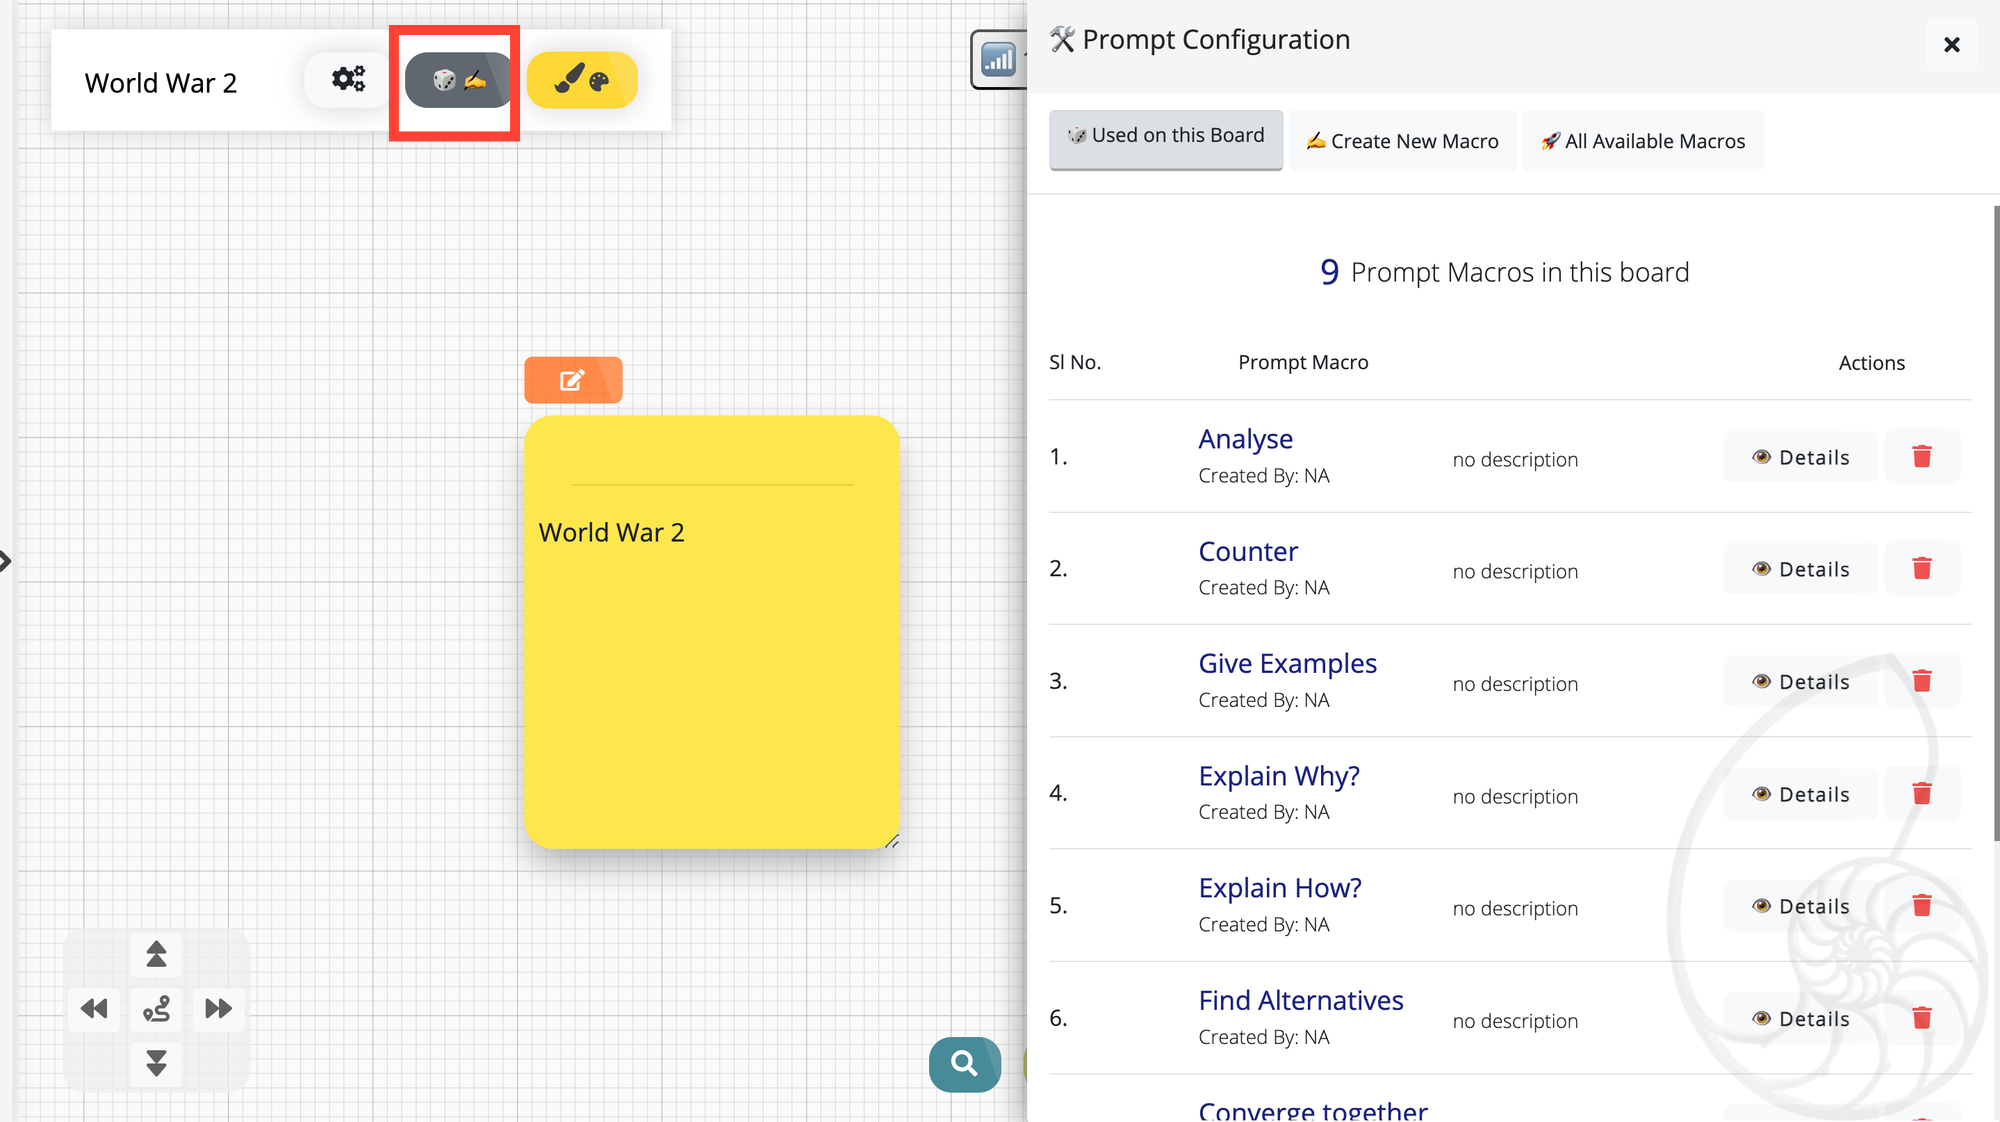
Task: Open teal search magnifier button
Action: point(964,1063)
